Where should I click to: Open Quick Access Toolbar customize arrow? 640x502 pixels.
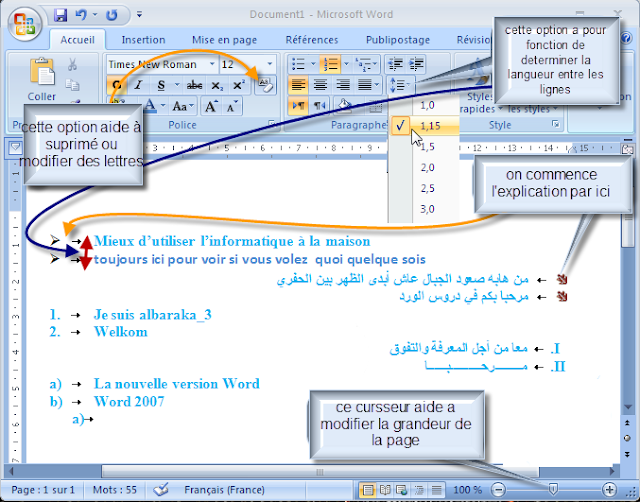click(140, 15)
